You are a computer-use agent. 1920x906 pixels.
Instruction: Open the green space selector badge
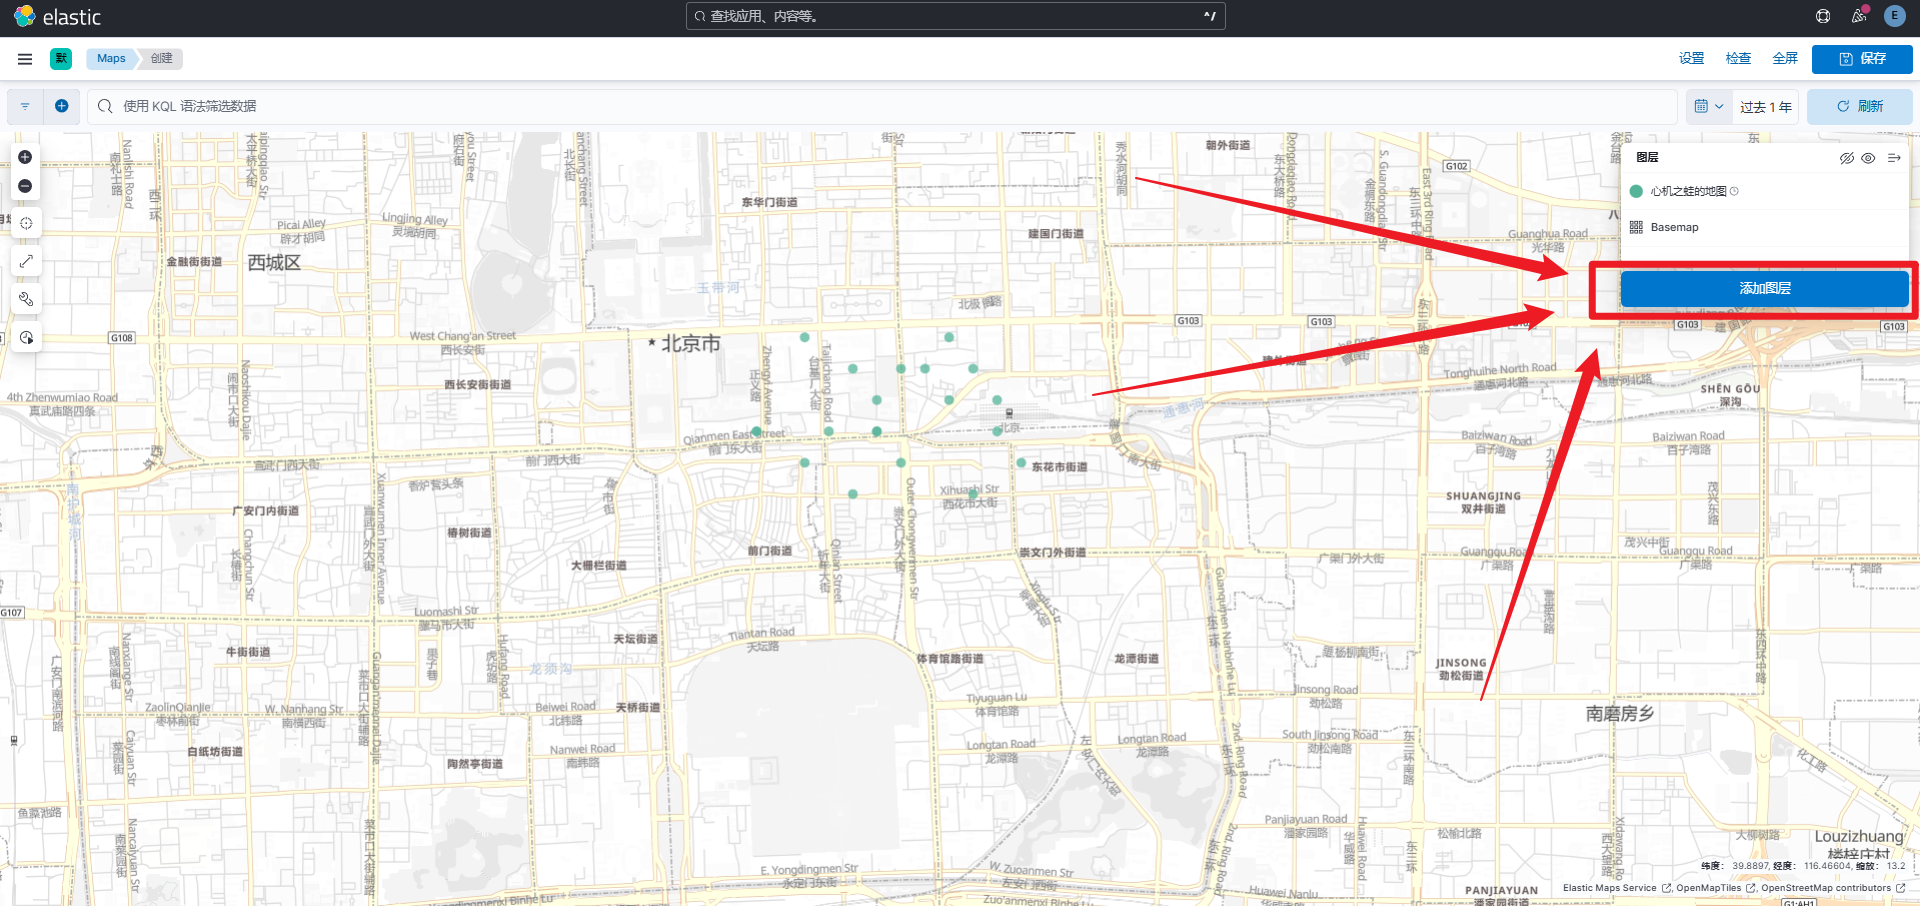(61, 59)
